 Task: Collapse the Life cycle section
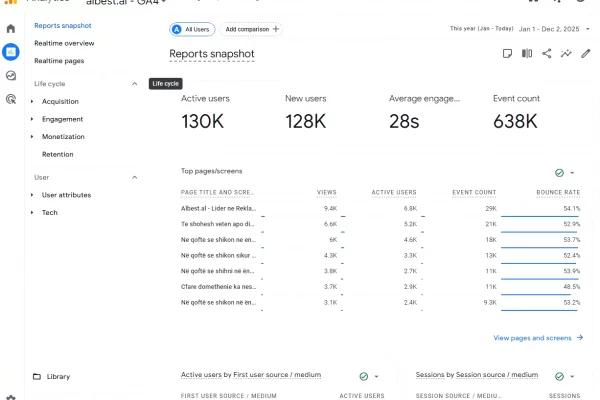(x=135, y=84)
